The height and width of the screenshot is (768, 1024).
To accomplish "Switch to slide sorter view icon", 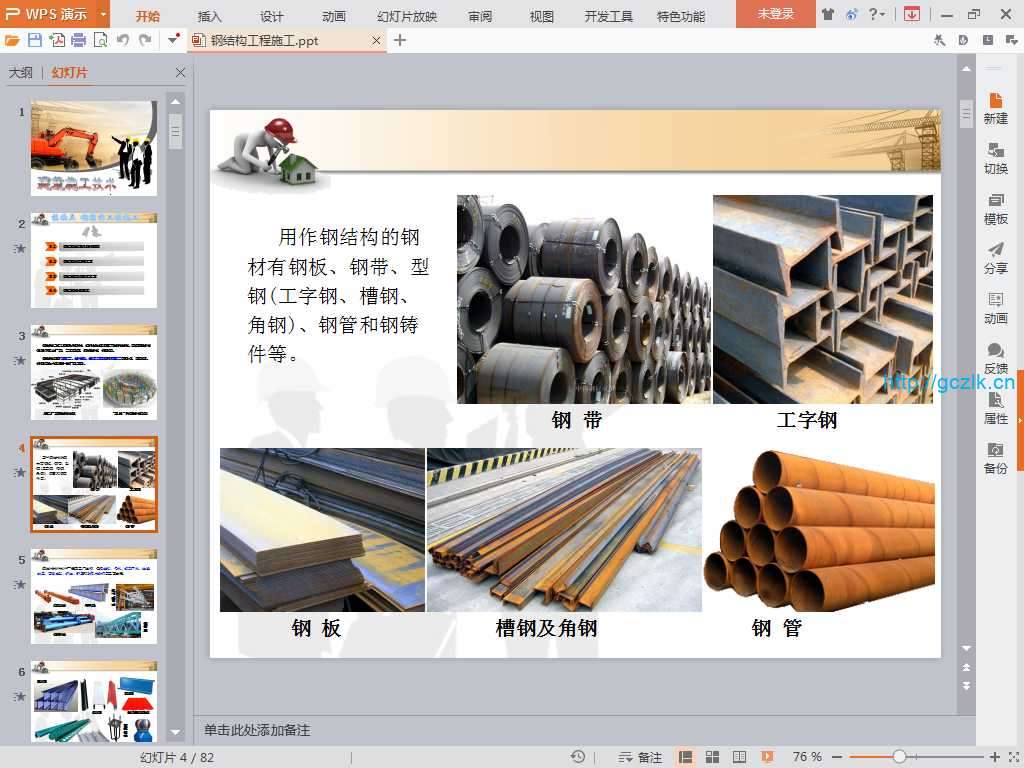I will [x=713, y=757].
